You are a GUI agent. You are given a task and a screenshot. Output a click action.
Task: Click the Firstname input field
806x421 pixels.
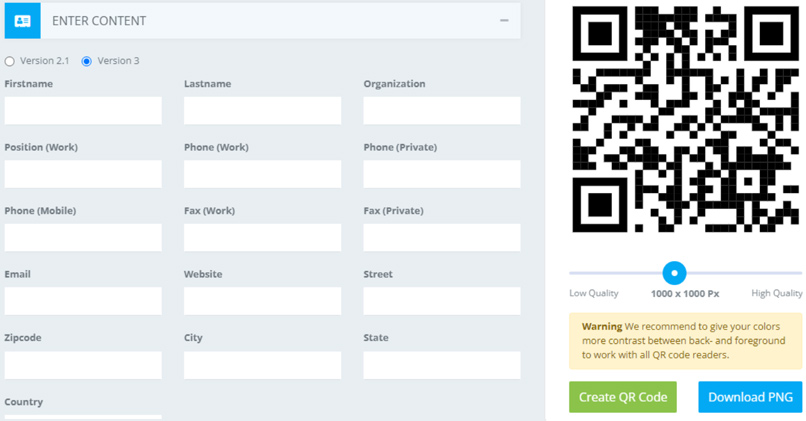click(x=83, y=111)
